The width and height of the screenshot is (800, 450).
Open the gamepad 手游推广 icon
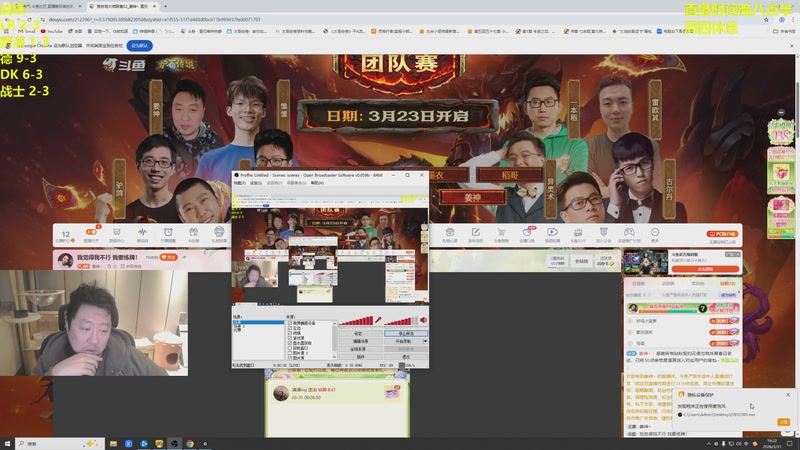(x=629, y=232)
